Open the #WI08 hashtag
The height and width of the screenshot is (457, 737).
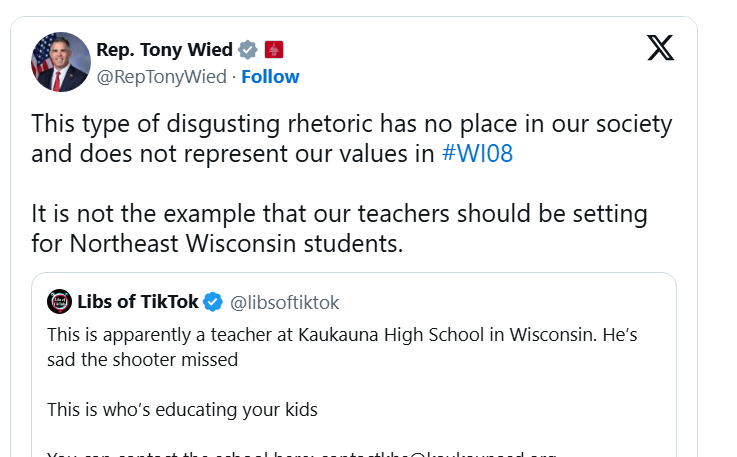[x=477, y=154]
